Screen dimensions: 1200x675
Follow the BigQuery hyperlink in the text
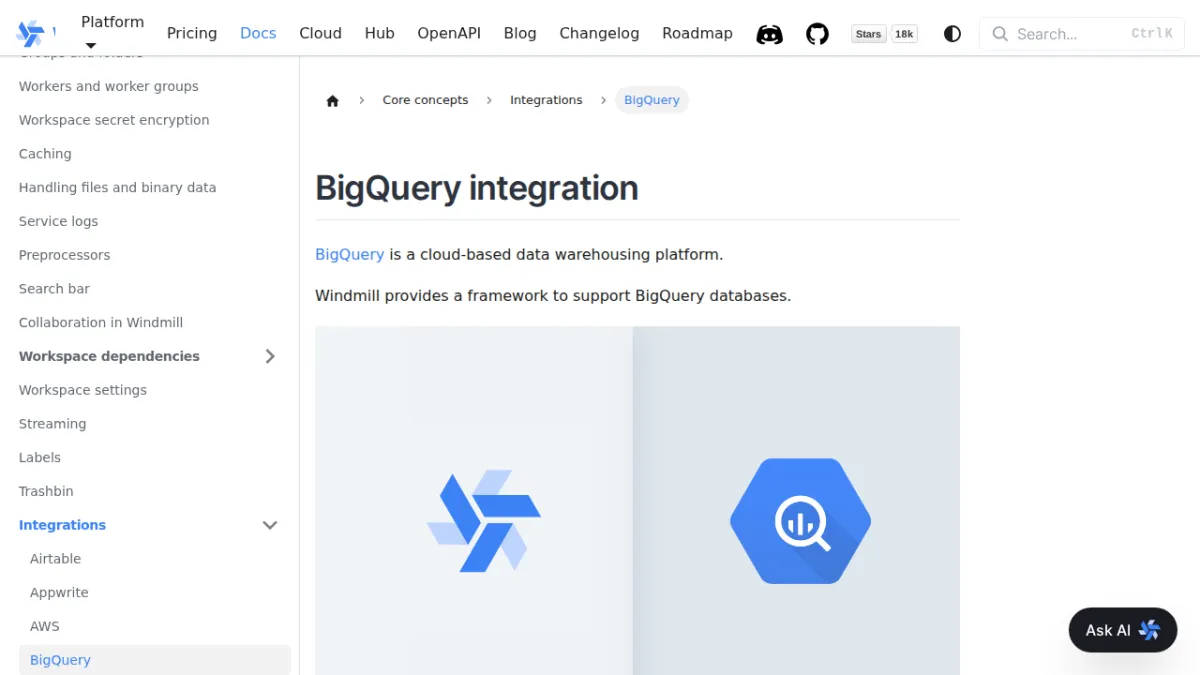click(349, 254)
